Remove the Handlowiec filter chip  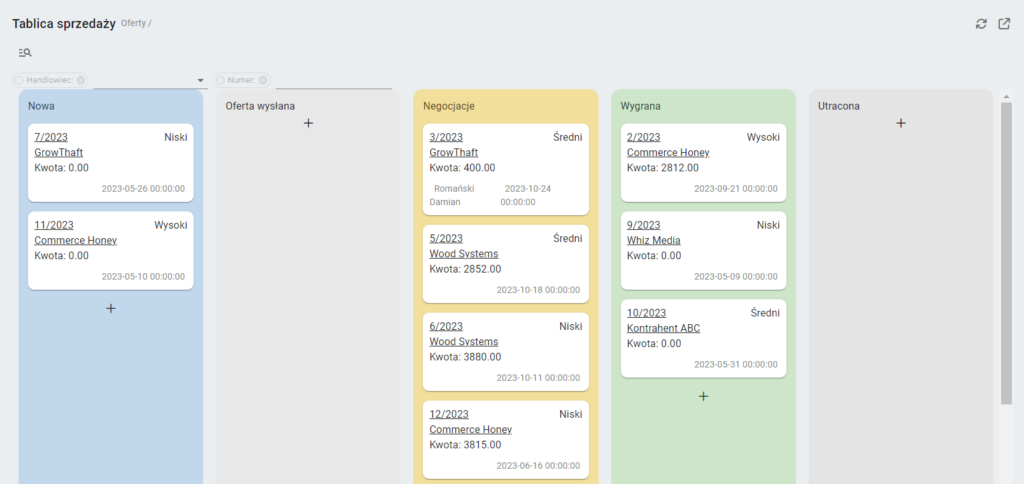click(80, 80)
